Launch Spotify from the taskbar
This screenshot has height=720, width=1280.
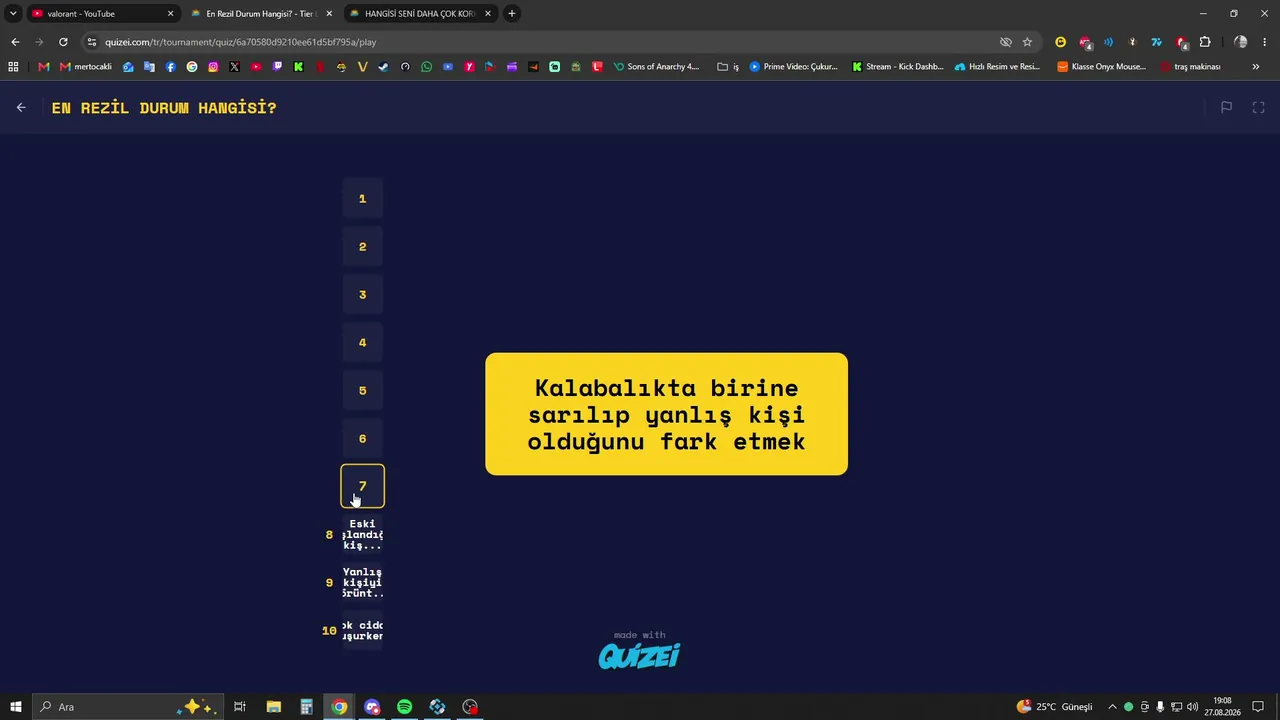click(404, 707)
